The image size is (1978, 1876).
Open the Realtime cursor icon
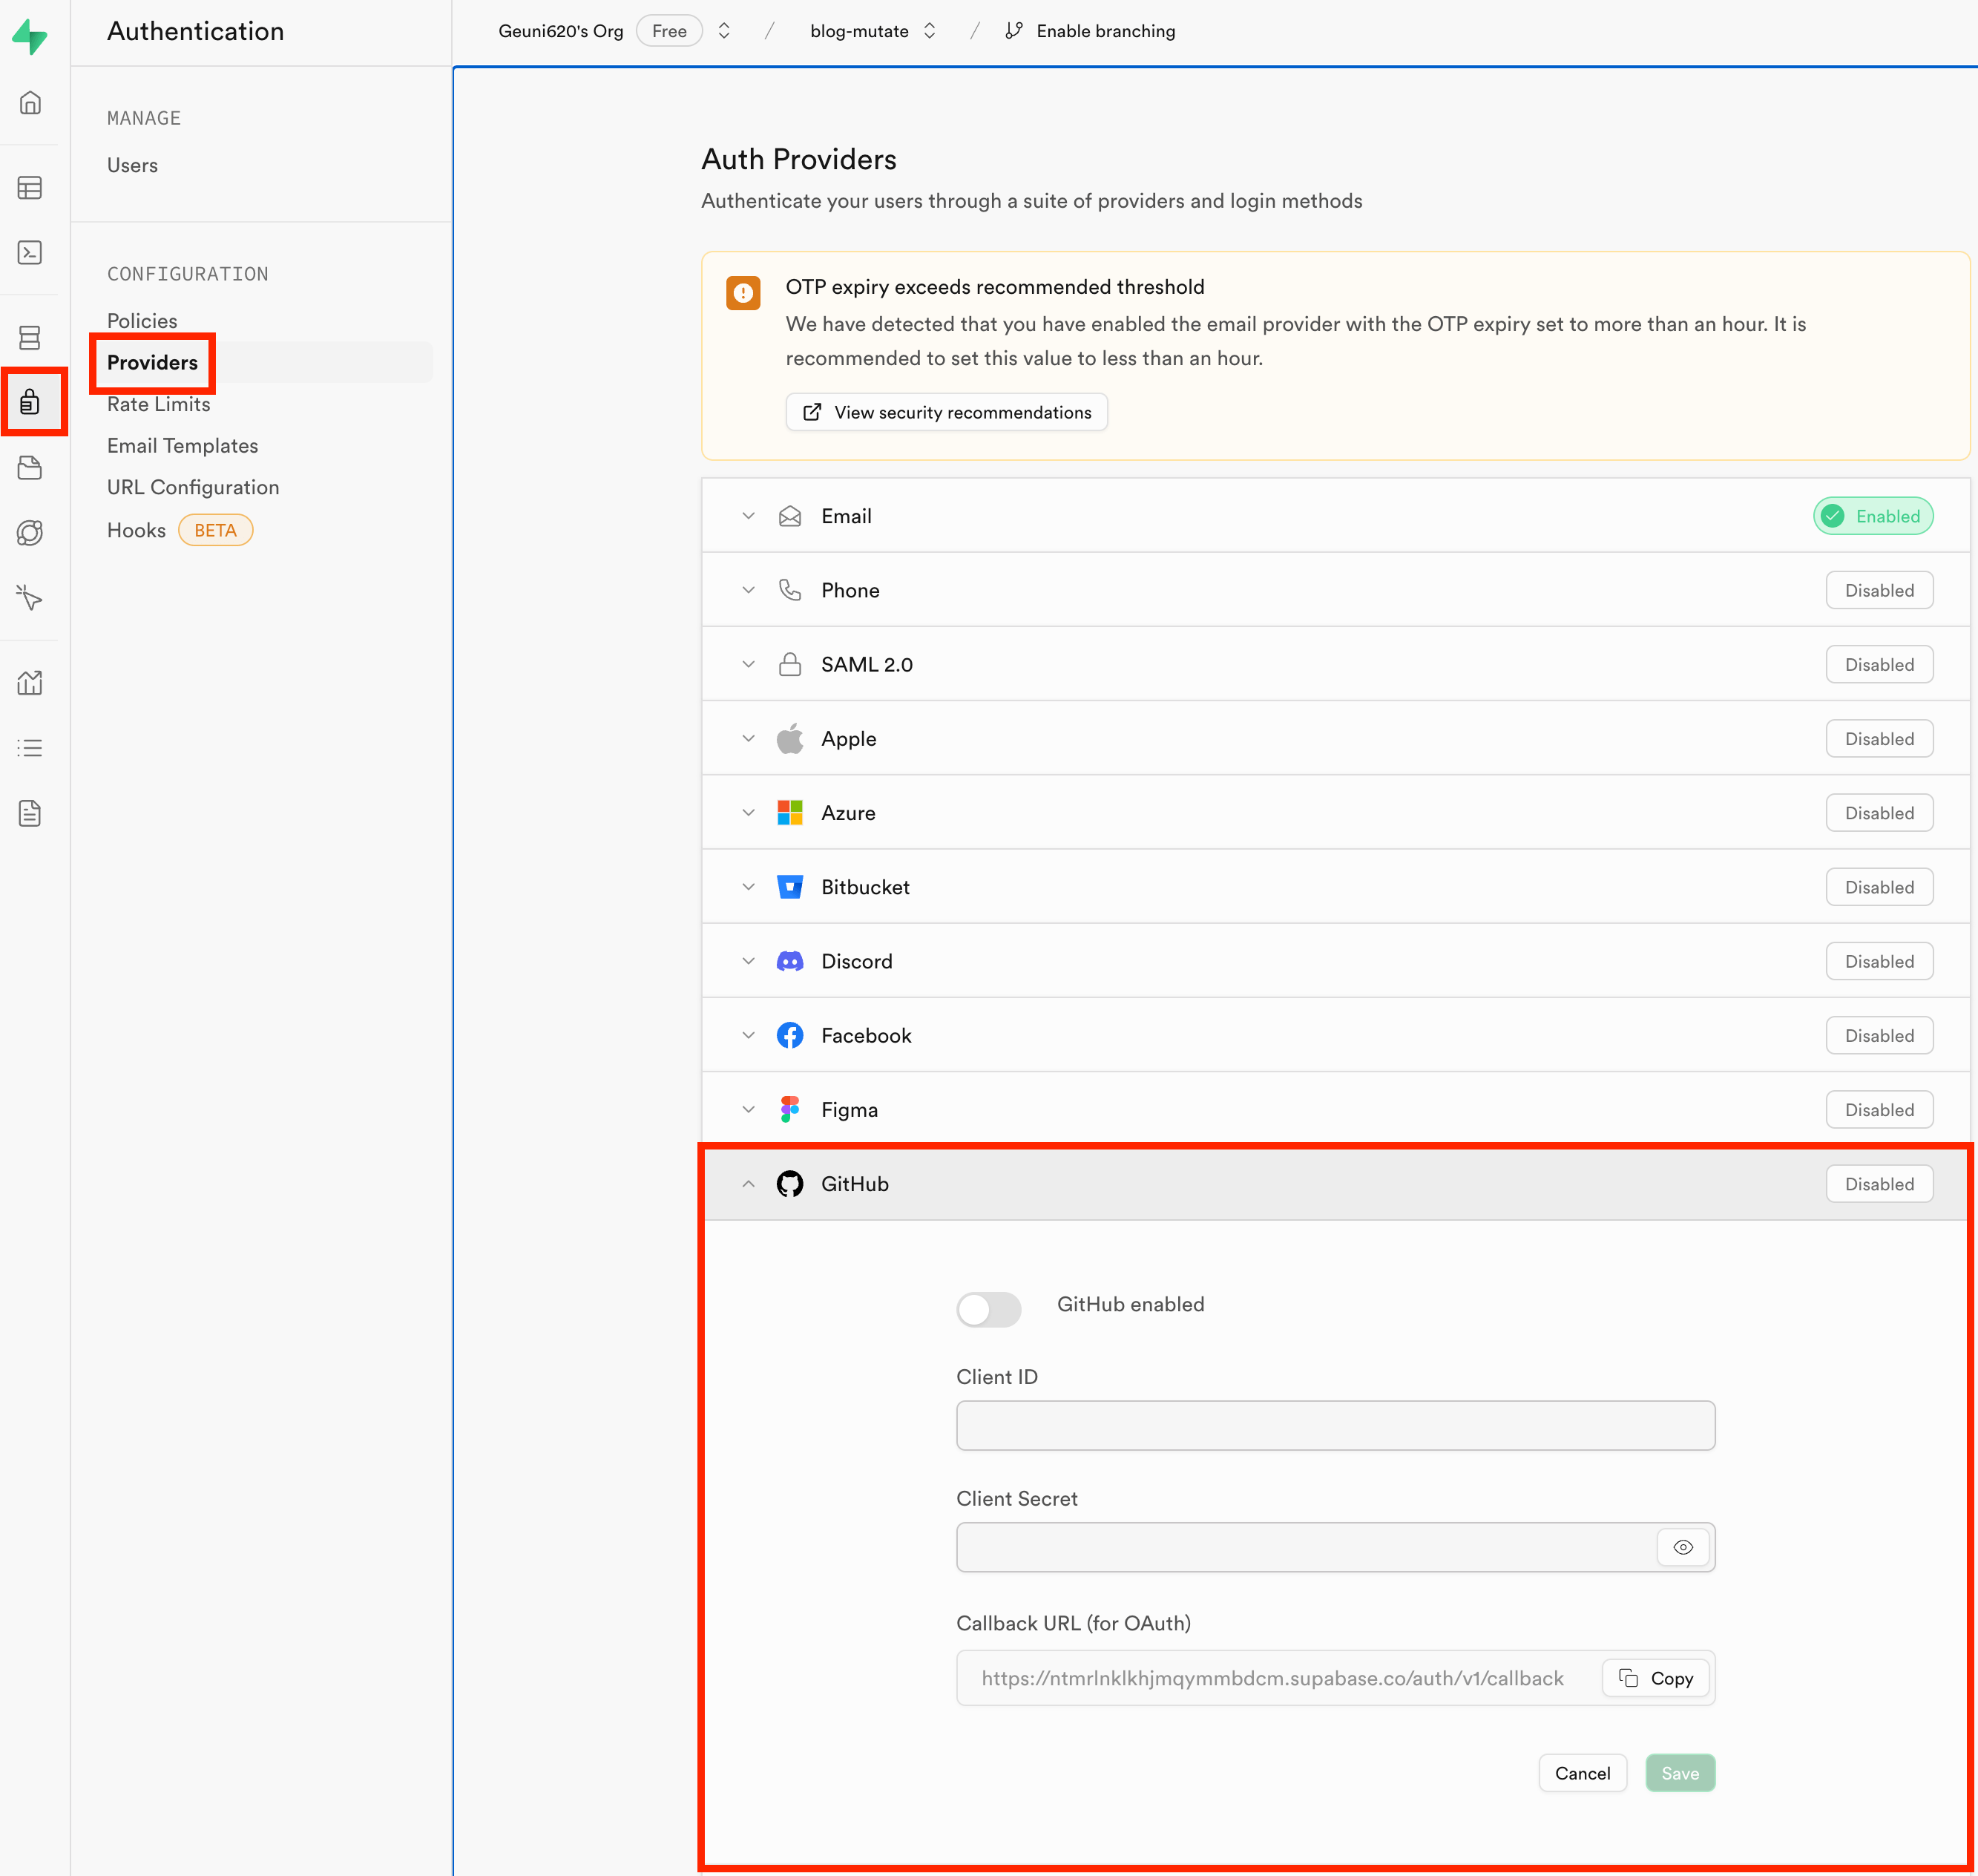(x=30, y=598)
